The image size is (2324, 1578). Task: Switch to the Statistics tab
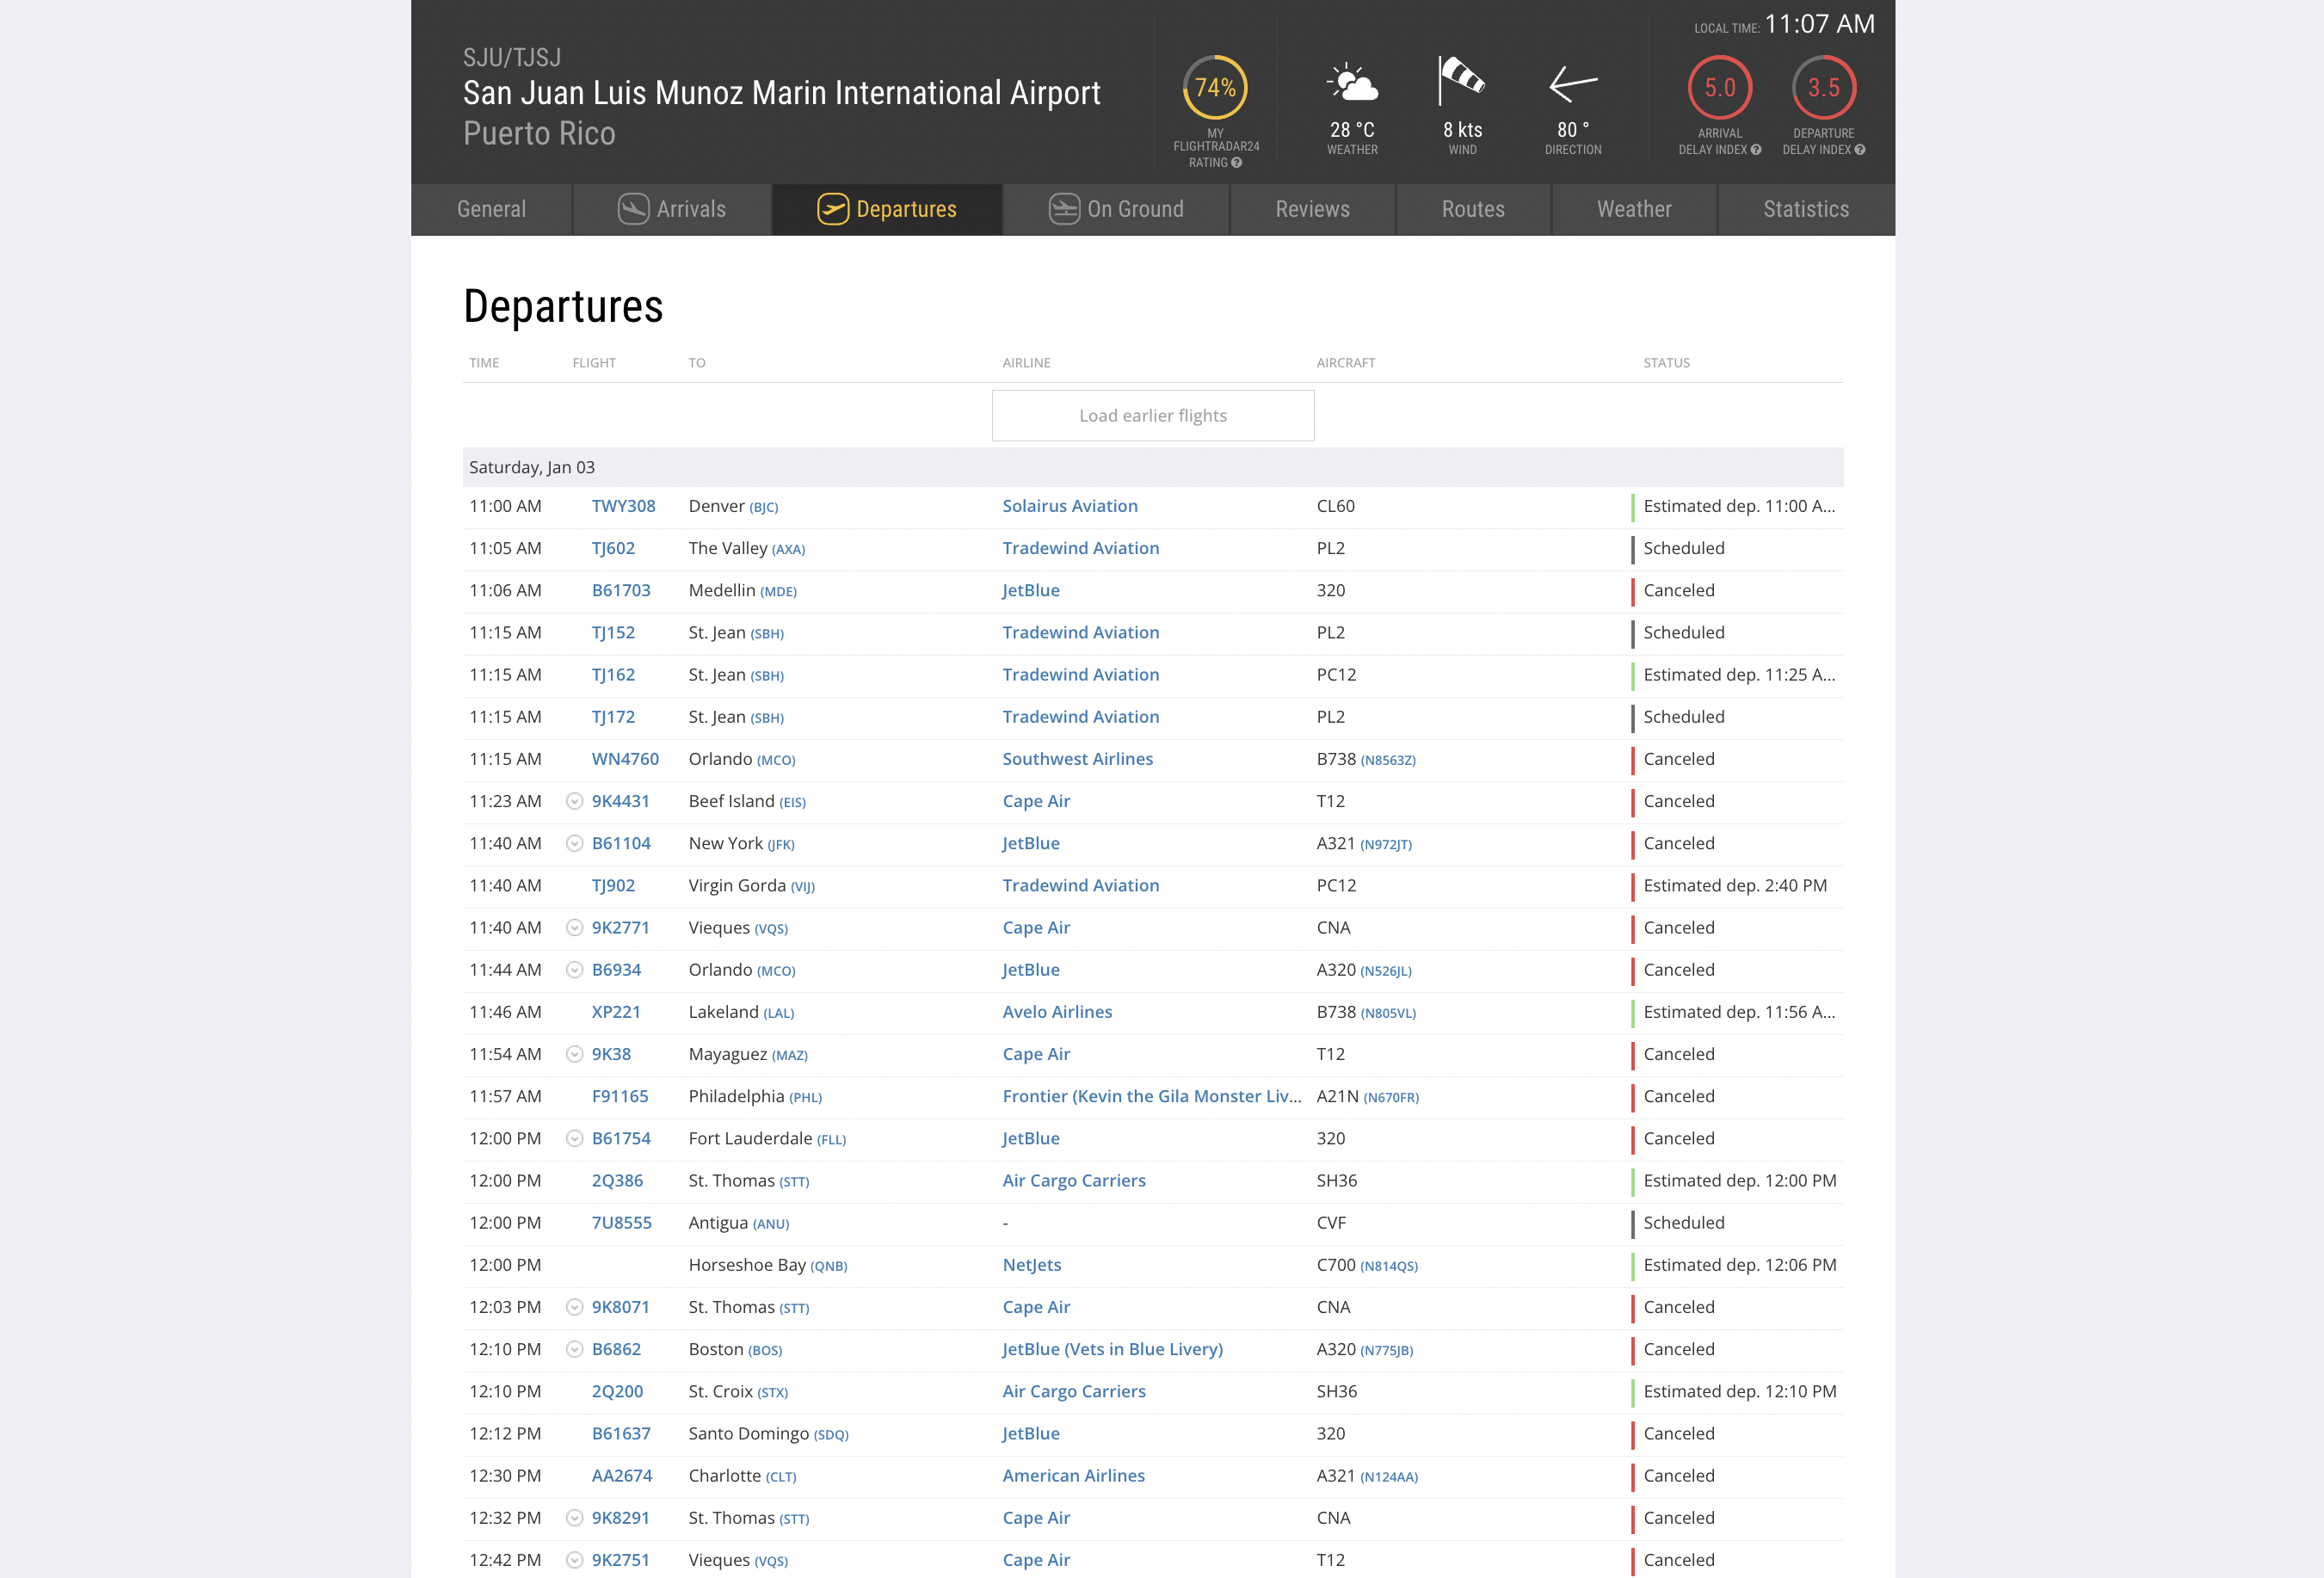pyautogui.click(x=1806, y=209)
